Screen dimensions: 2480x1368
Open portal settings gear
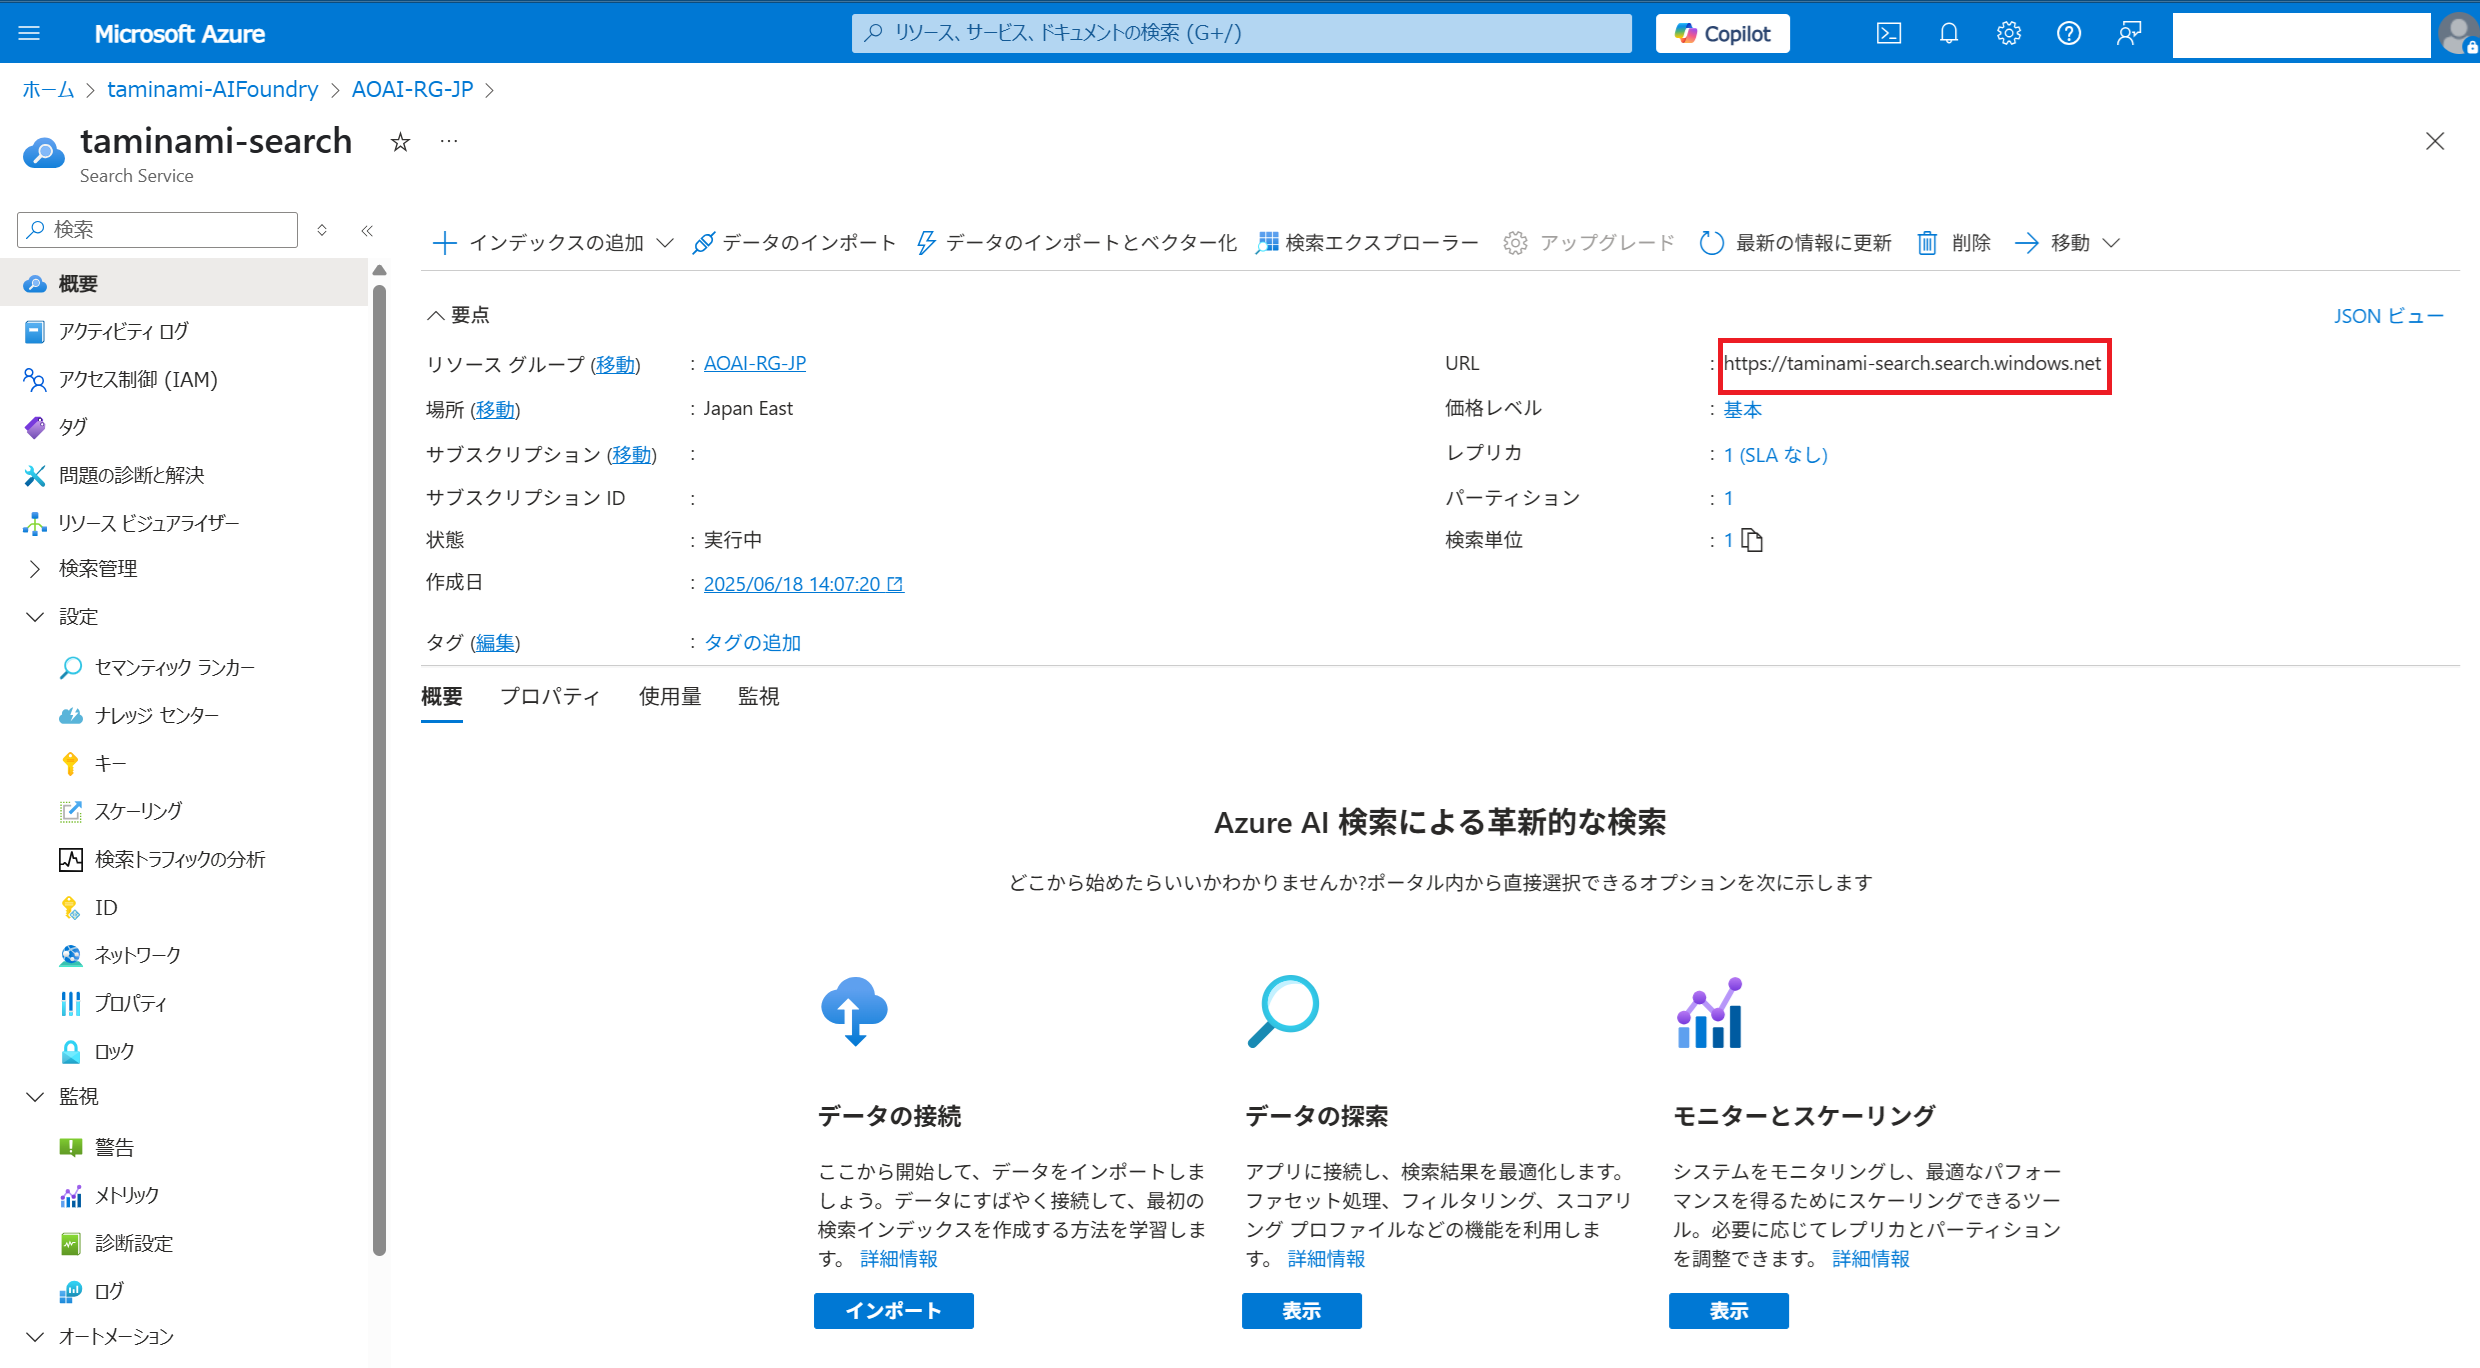point(2008,34)
